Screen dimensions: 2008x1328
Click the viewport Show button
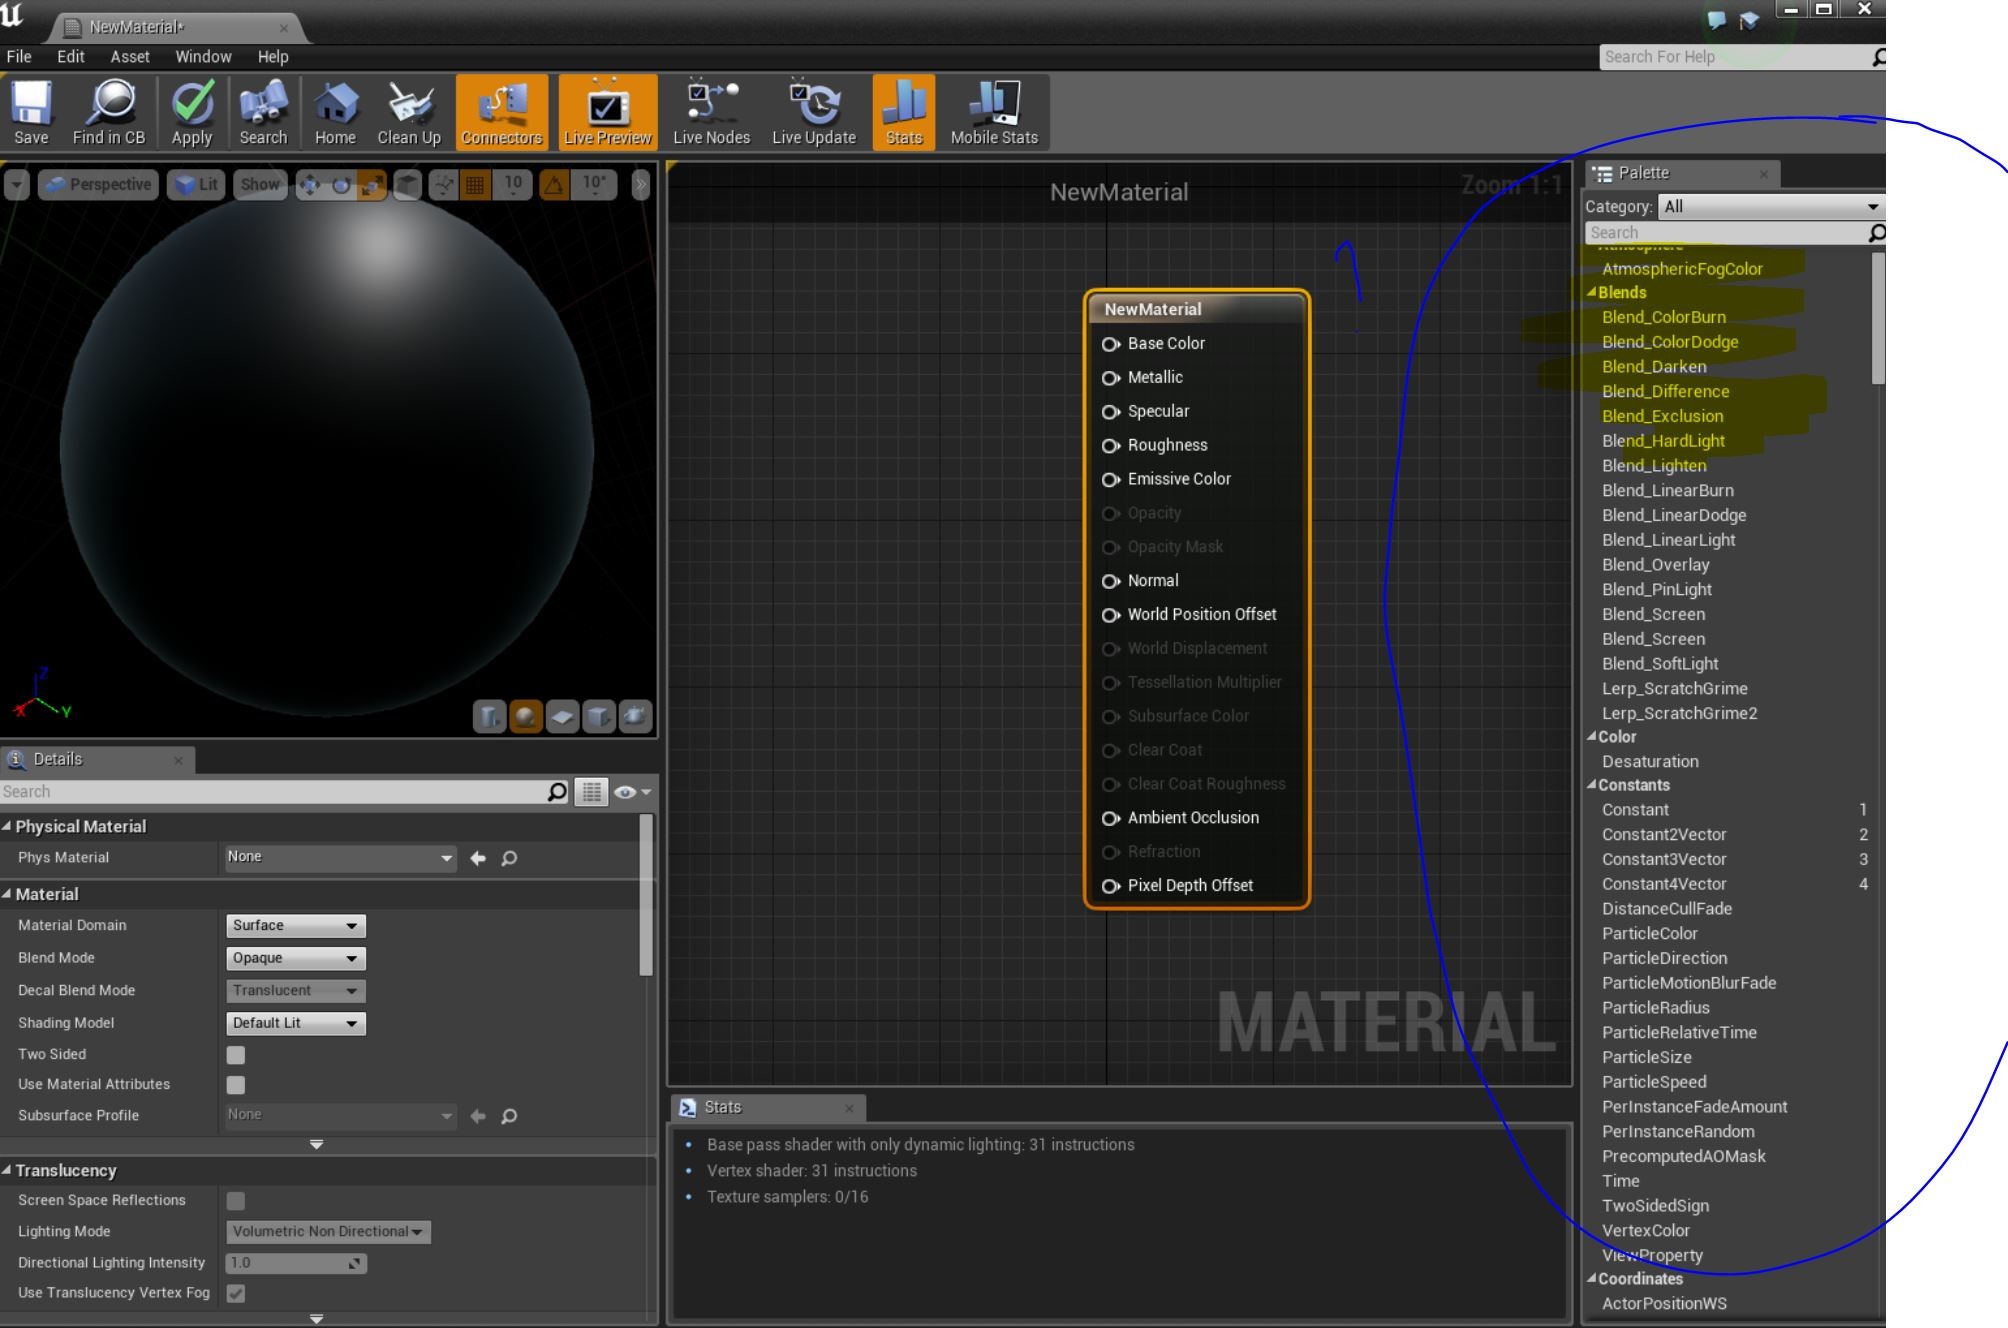[260, 185]
